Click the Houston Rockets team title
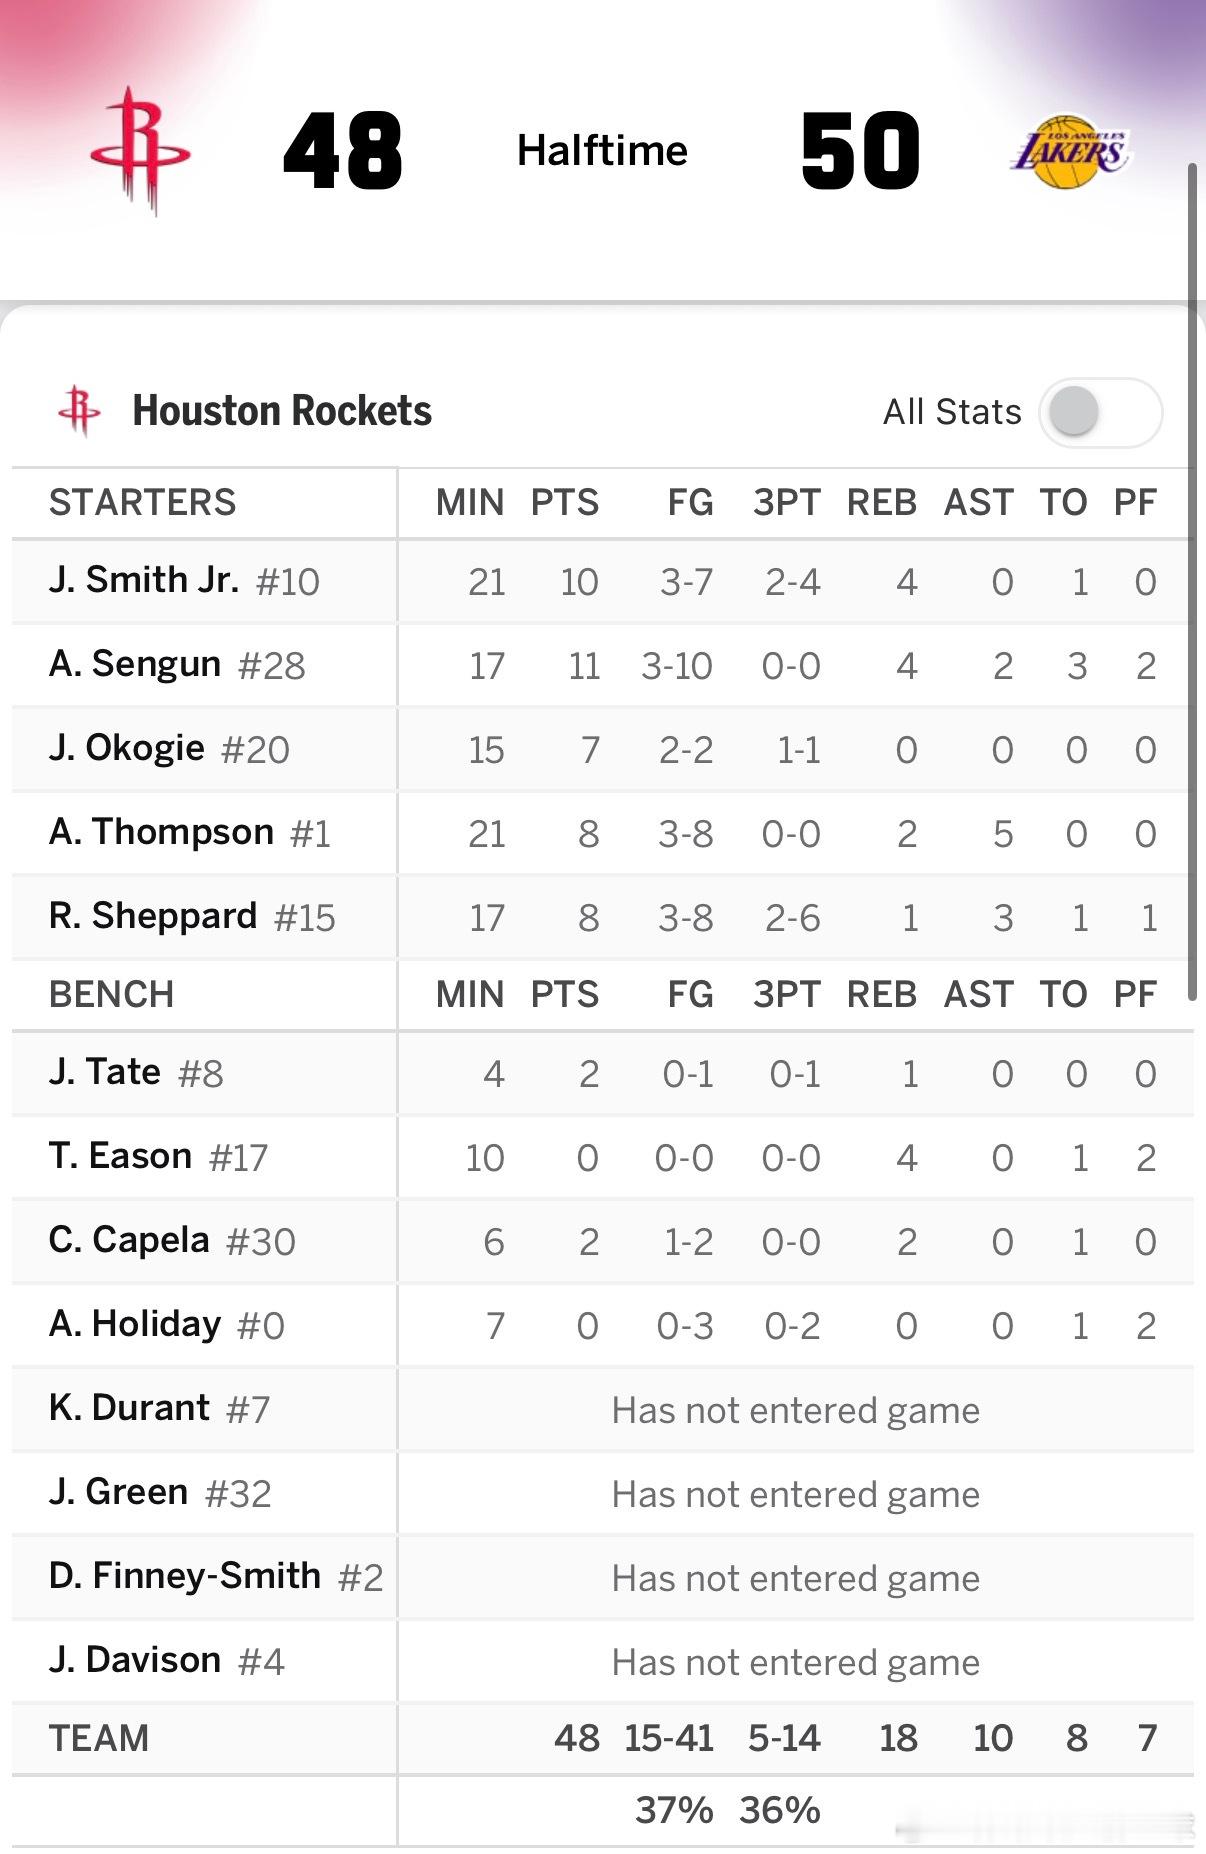The image size is (1206, 1854). [282, 411]
